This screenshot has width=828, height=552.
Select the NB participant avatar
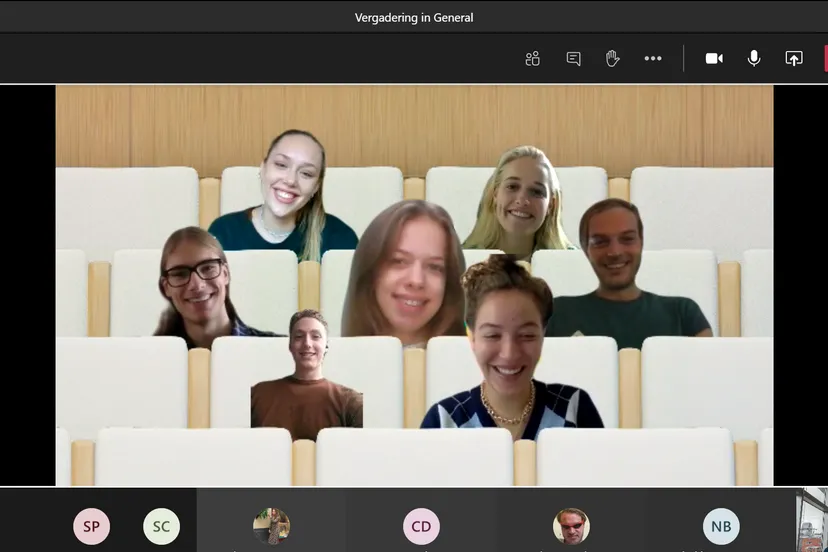coord(721,526)
